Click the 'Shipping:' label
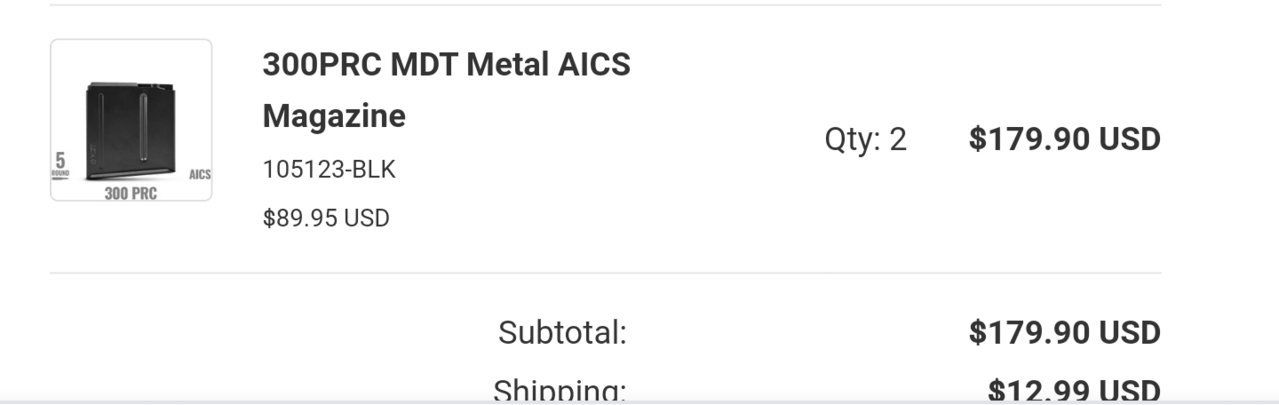Viewport: 1279px width, 405px height. point(561,390)
